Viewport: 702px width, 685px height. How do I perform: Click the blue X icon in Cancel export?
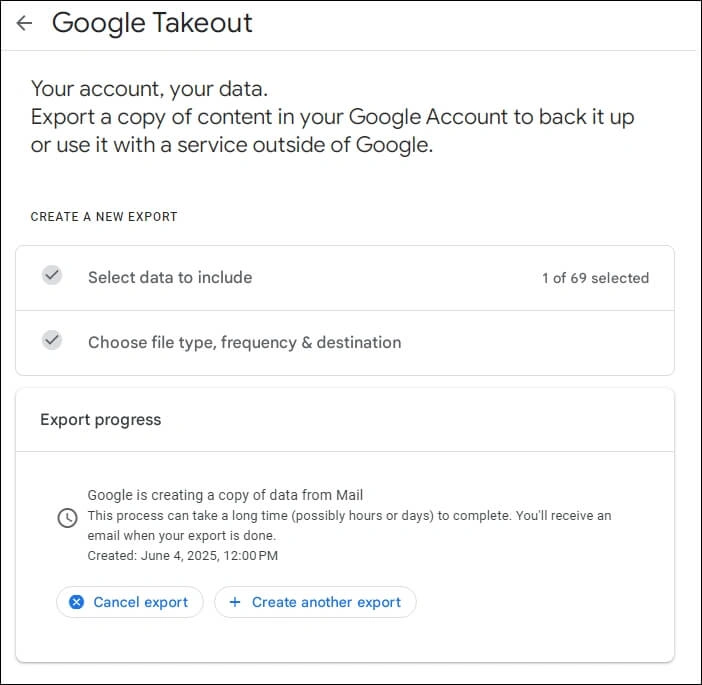click(x=77, y=602)
